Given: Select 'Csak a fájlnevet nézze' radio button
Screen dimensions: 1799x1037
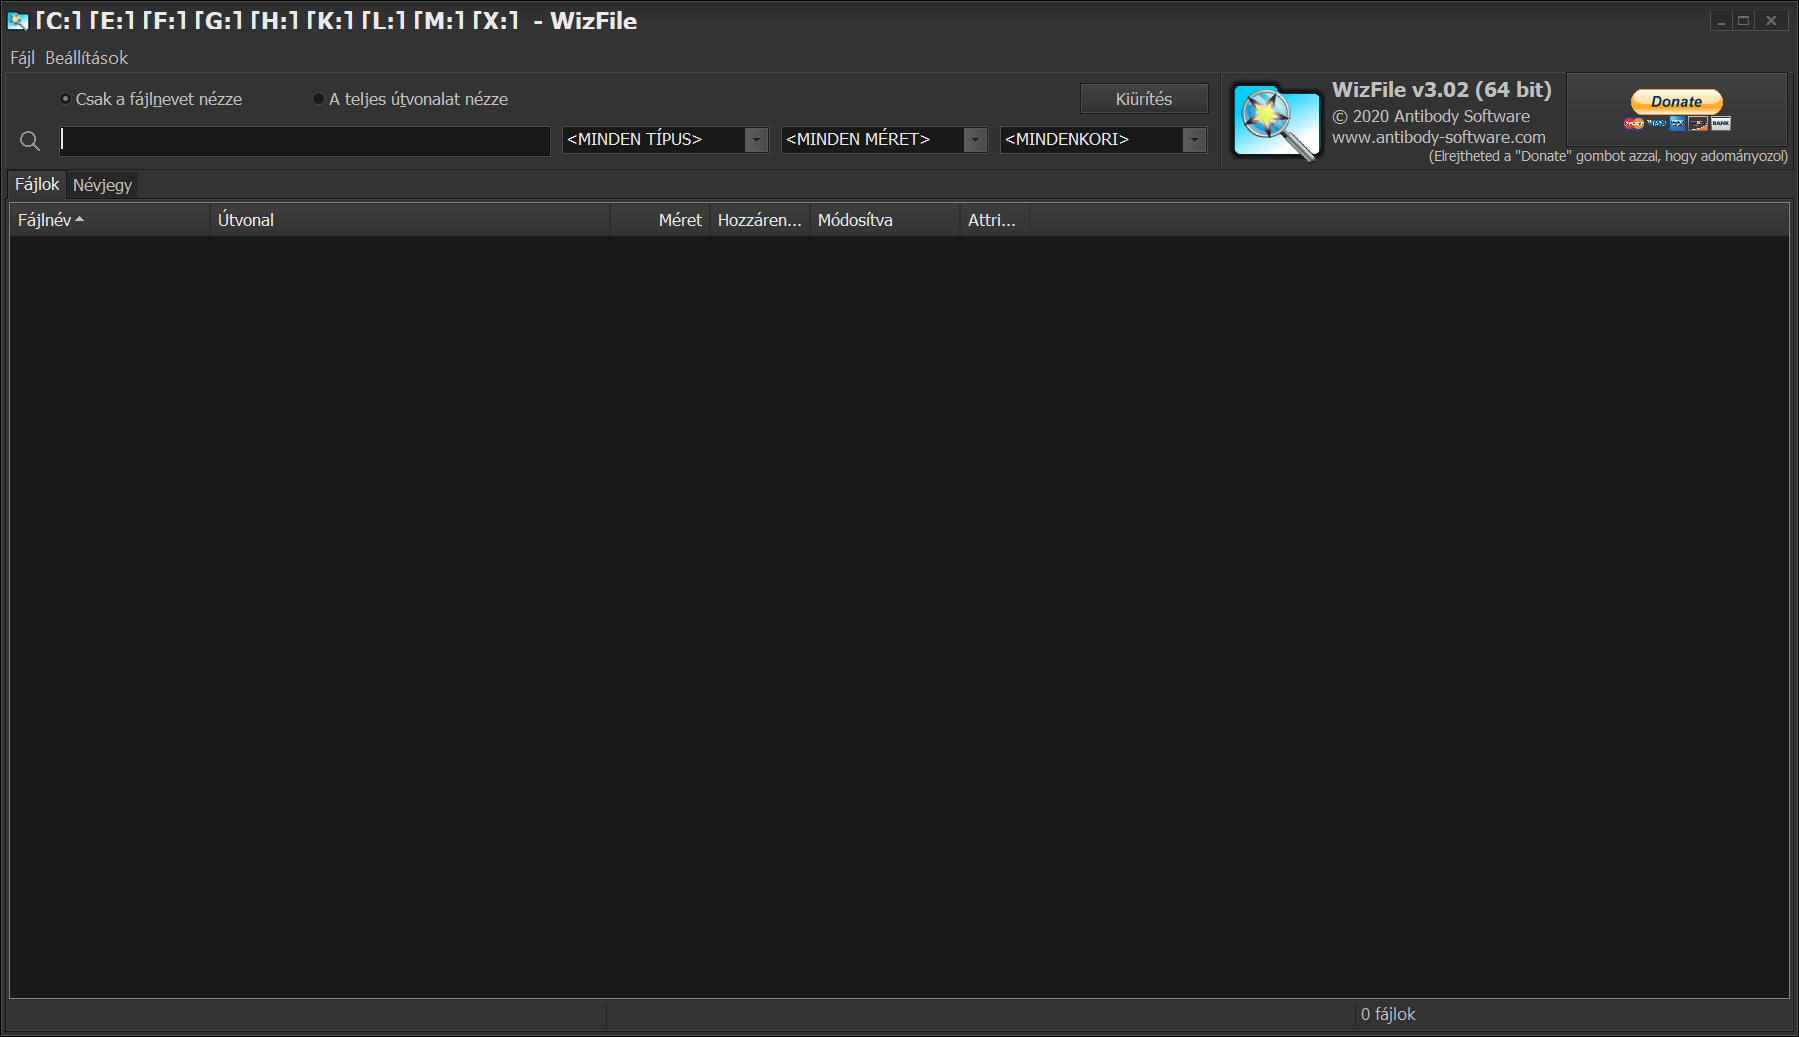Looking at the screenshot, I should coord(66,99).
